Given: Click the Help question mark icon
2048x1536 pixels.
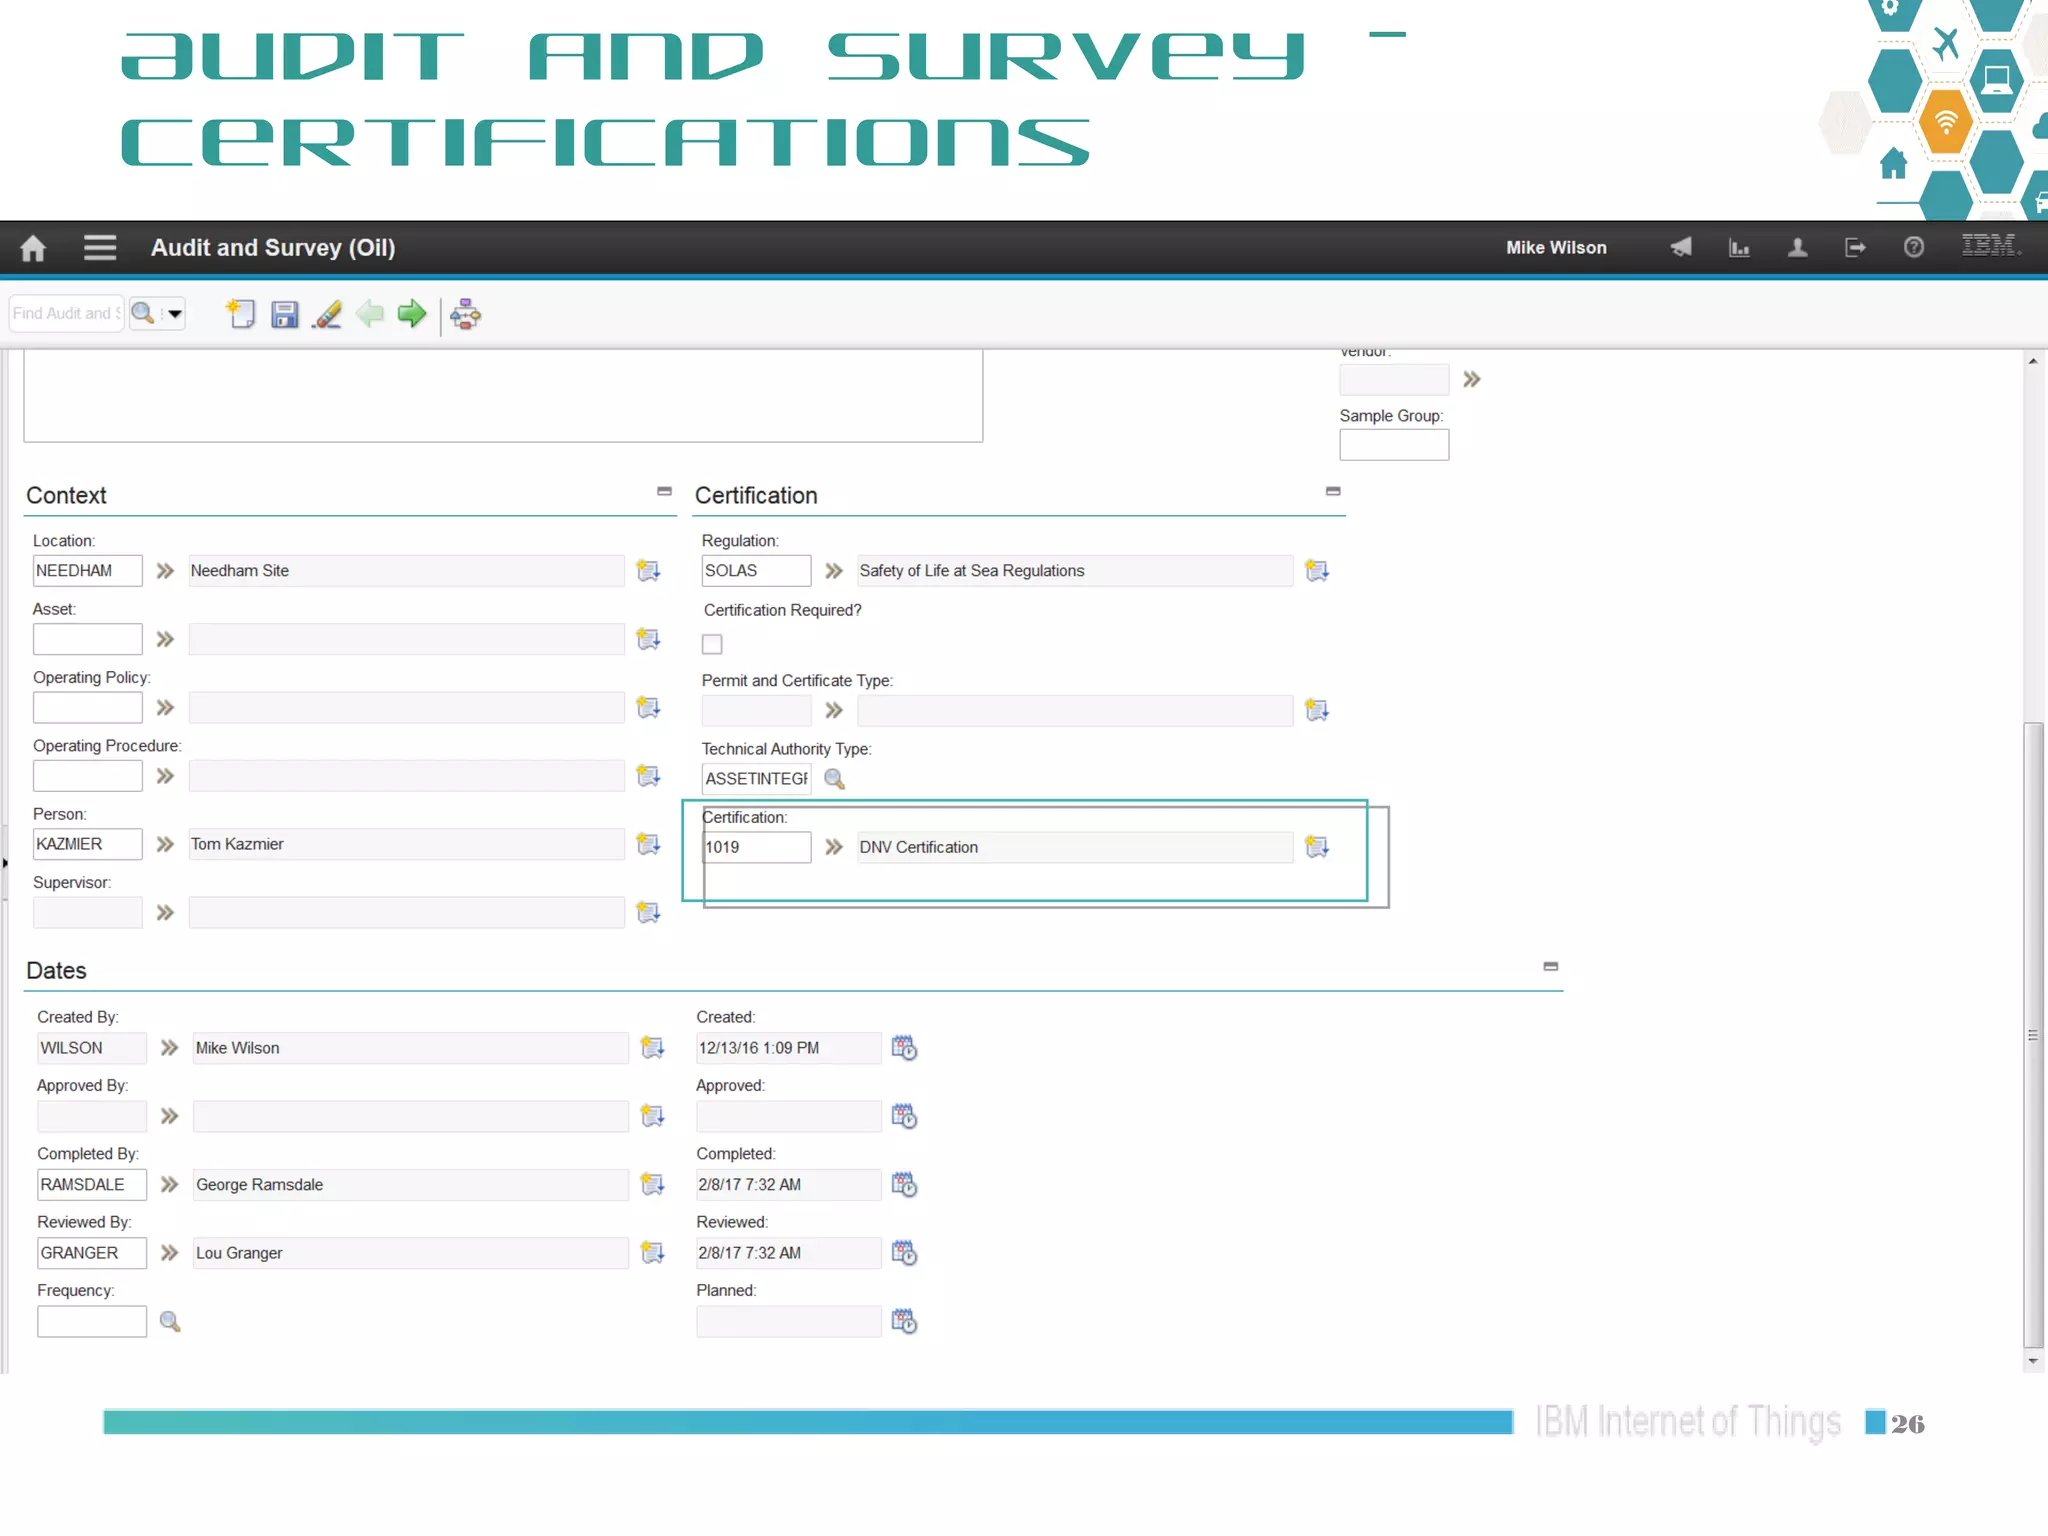Looking at the screenshot, I should pyautogui.click(x=1913, y=247).
